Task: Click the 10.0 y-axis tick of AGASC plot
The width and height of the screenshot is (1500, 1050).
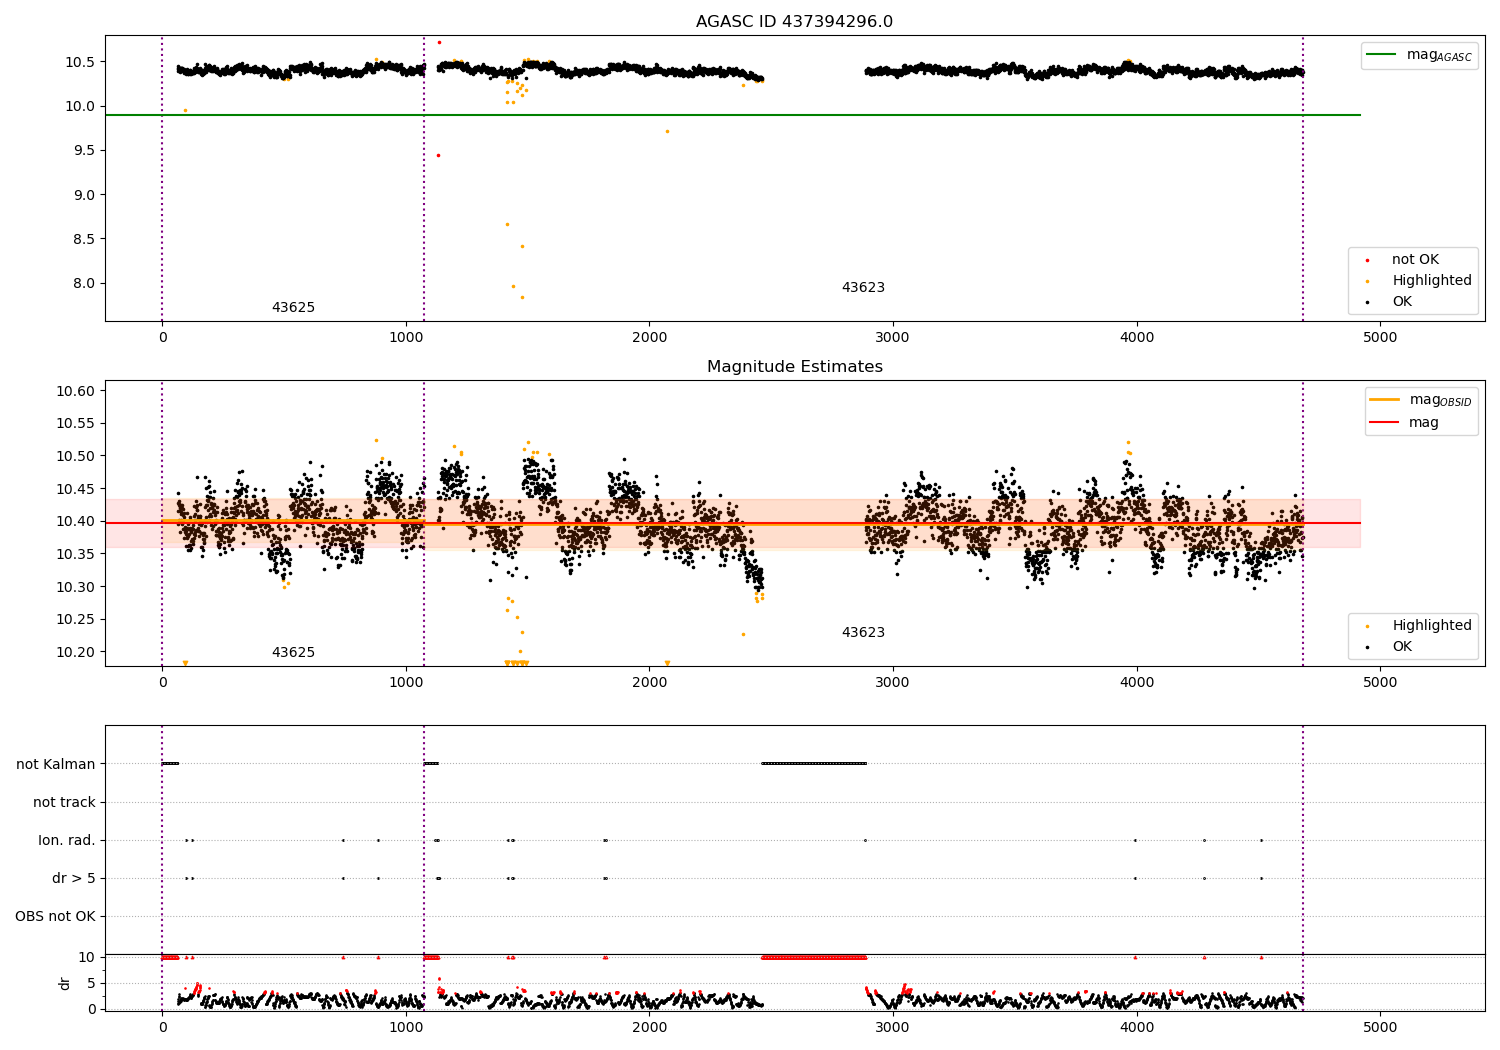Action: pyautogui.click(x=80, y=106)
